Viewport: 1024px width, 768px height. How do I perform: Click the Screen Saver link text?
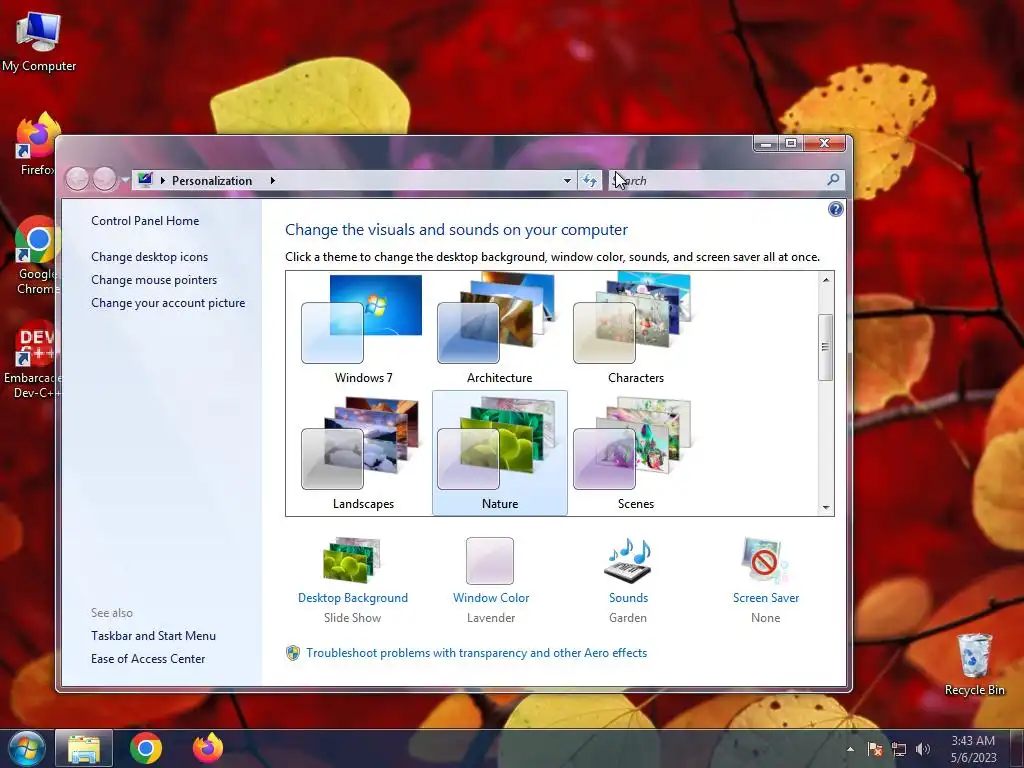pyautogui.click(x=765, y=598)
